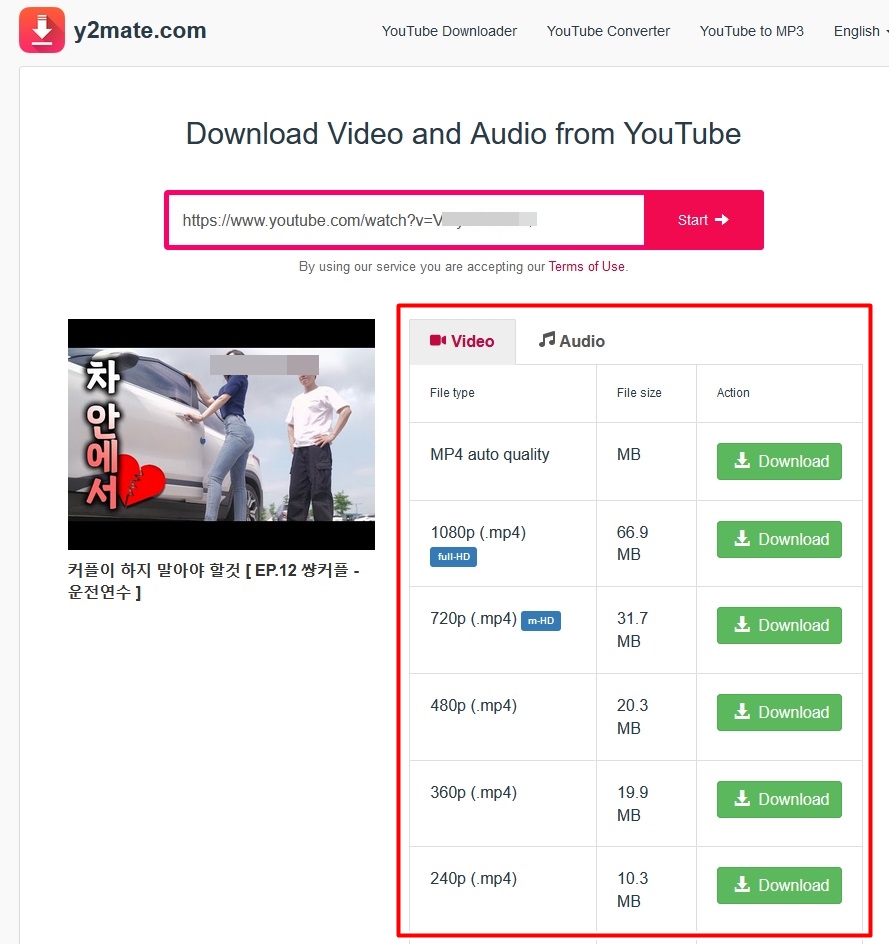Click the 'File type' column header
Image resolution: width=889 pixels, height=944 pixels.
(x=452, y=393)
